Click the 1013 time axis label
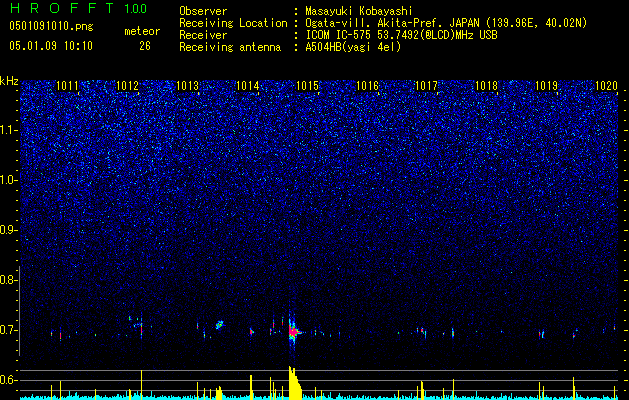 pyautogui.click(x=187, y=85)
